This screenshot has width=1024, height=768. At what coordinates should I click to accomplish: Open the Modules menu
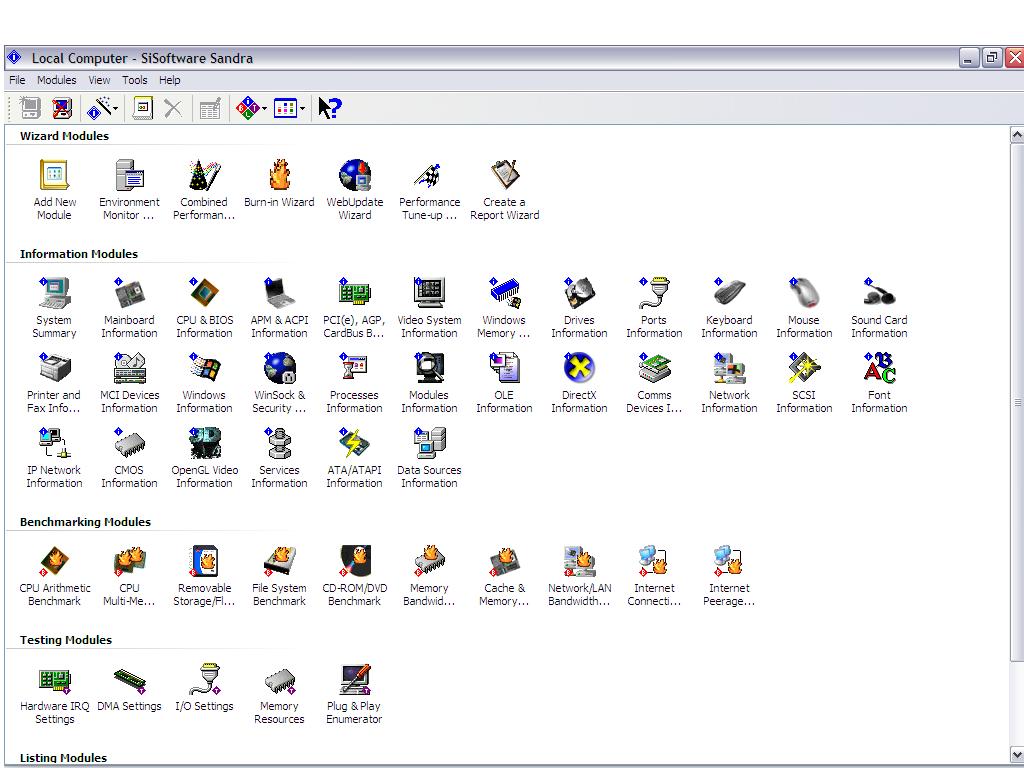56,80
